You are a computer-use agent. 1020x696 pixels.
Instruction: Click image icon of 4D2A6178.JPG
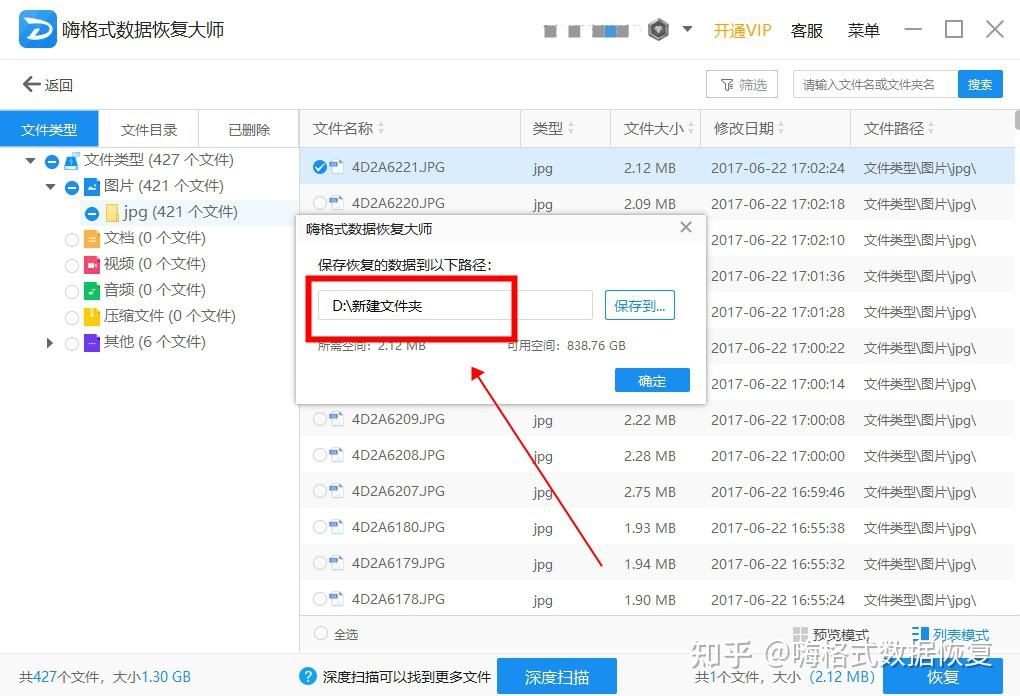tap(336, 599)
